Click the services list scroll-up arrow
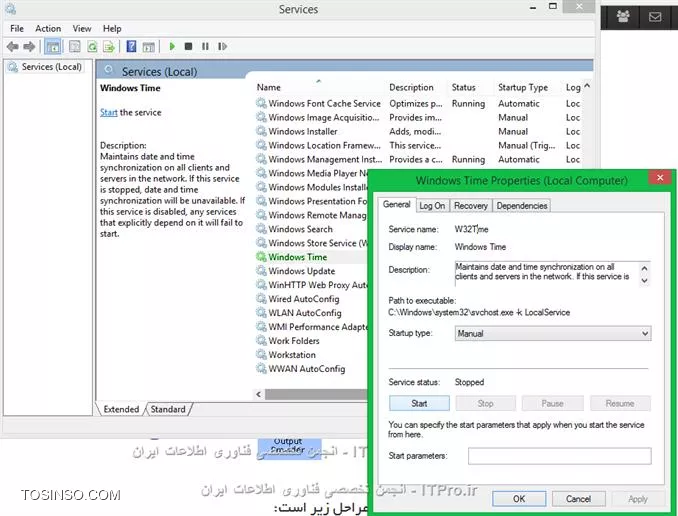Screen dimensions: 678x516 tap(587, 86)
